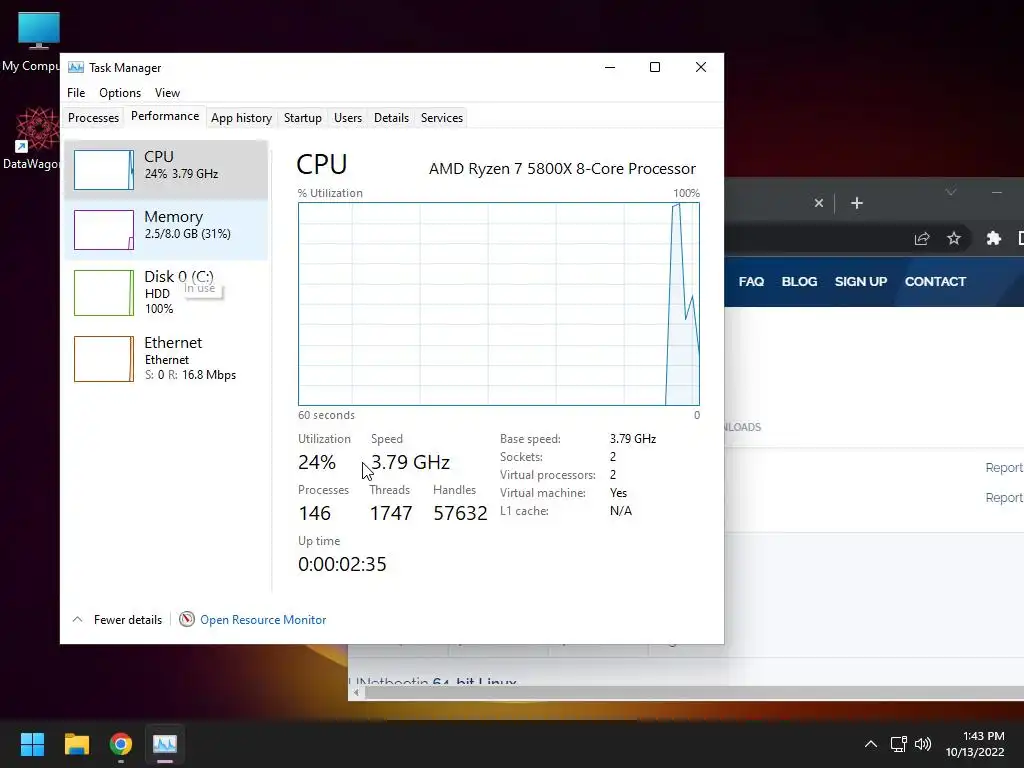Screen dimensions: 1024x768
Task: Close the browser tab with X
Action: point(818,203)
